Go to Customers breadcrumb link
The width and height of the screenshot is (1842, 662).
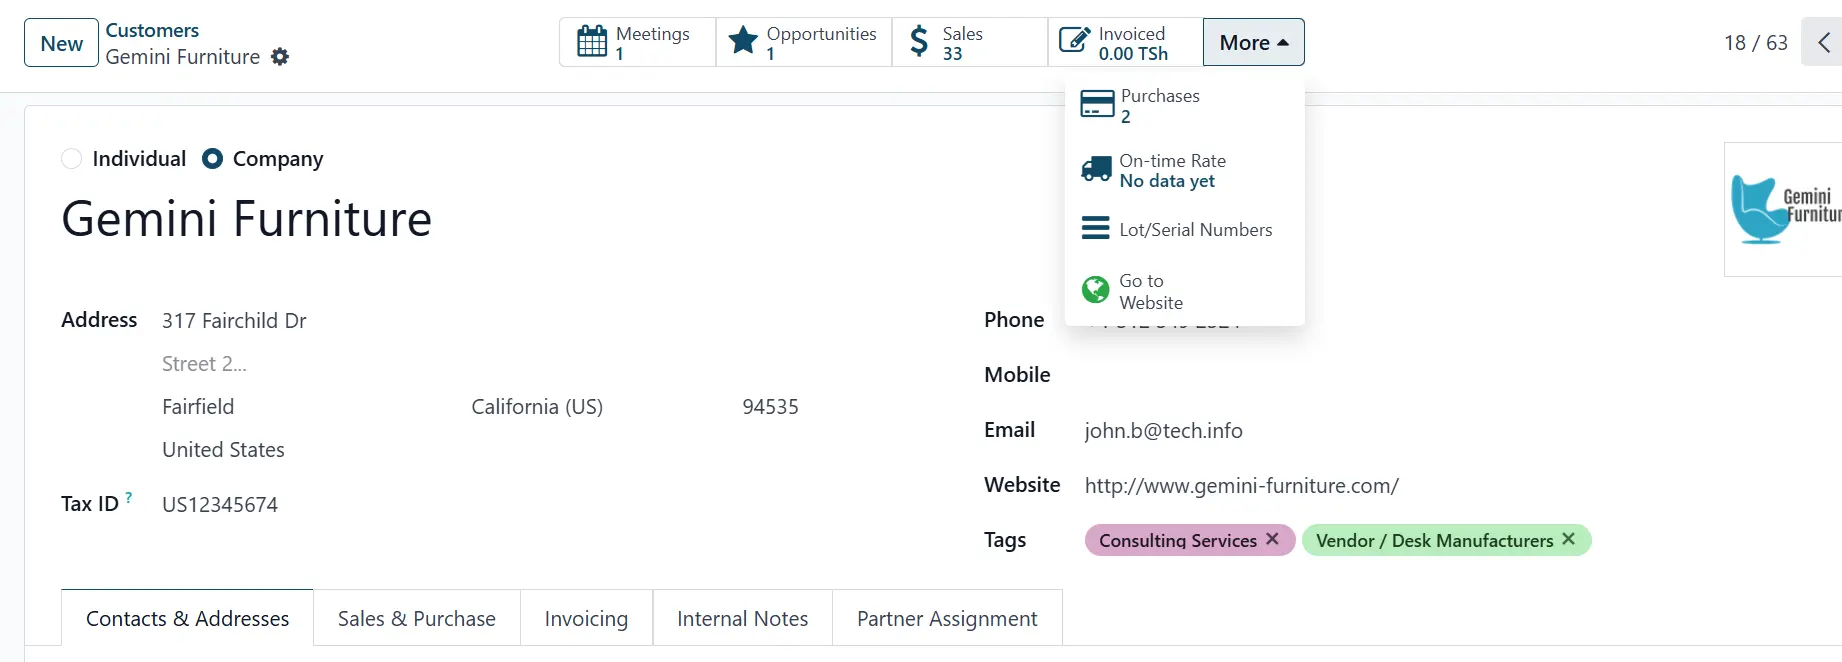point(152,30)
